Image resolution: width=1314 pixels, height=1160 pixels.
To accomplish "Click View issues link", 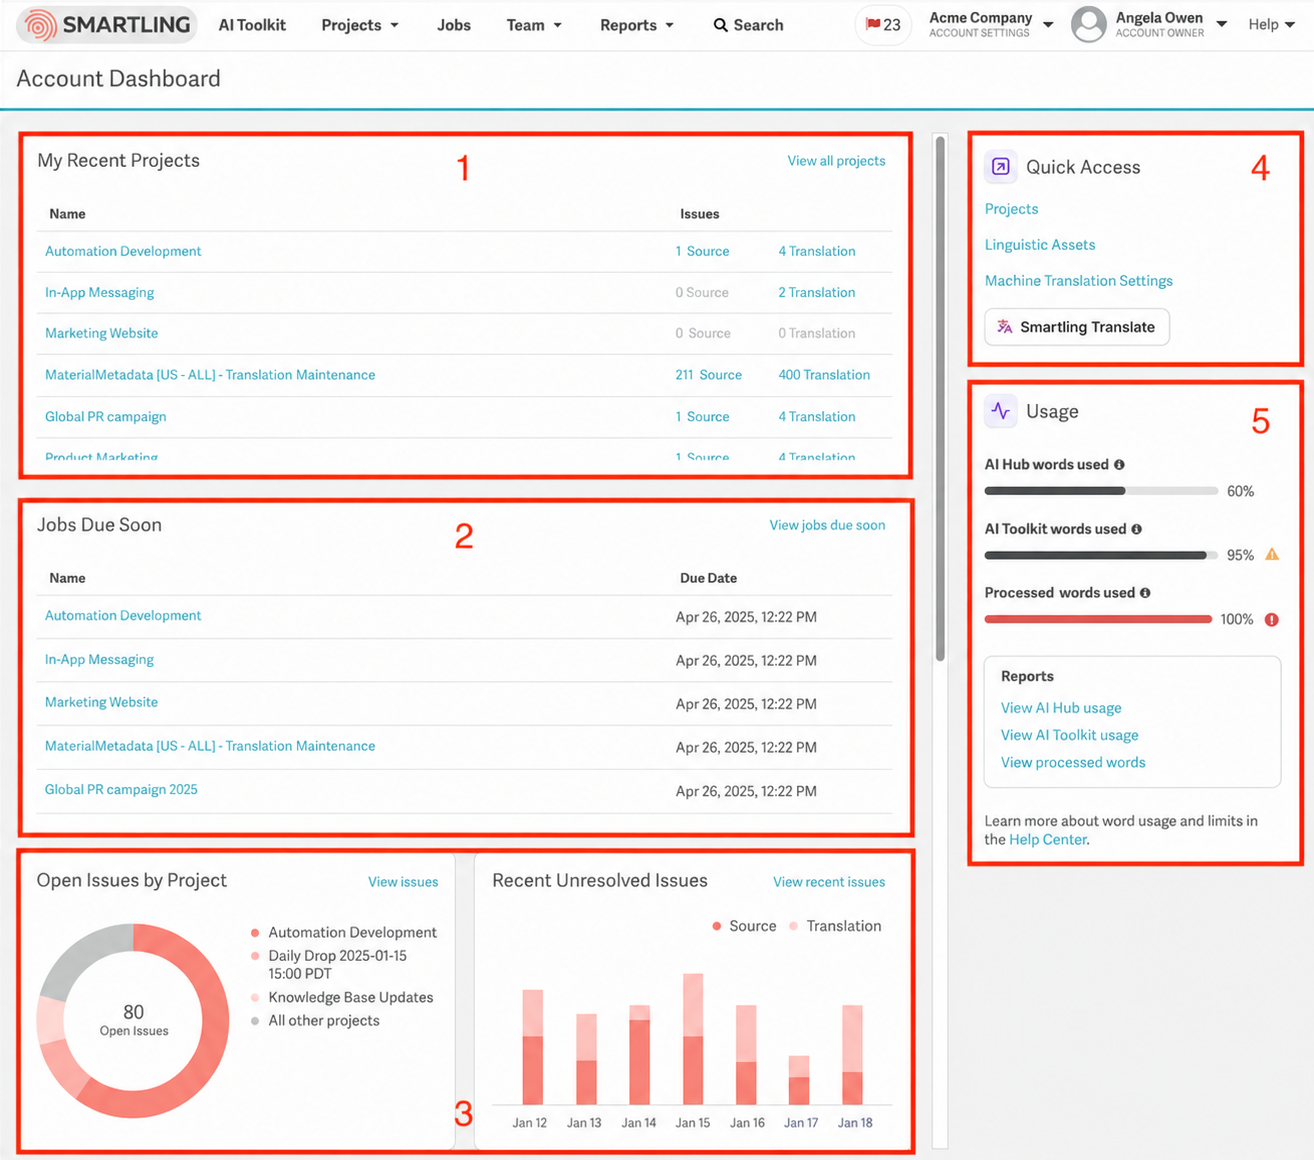I will click(x=403, y=882).
